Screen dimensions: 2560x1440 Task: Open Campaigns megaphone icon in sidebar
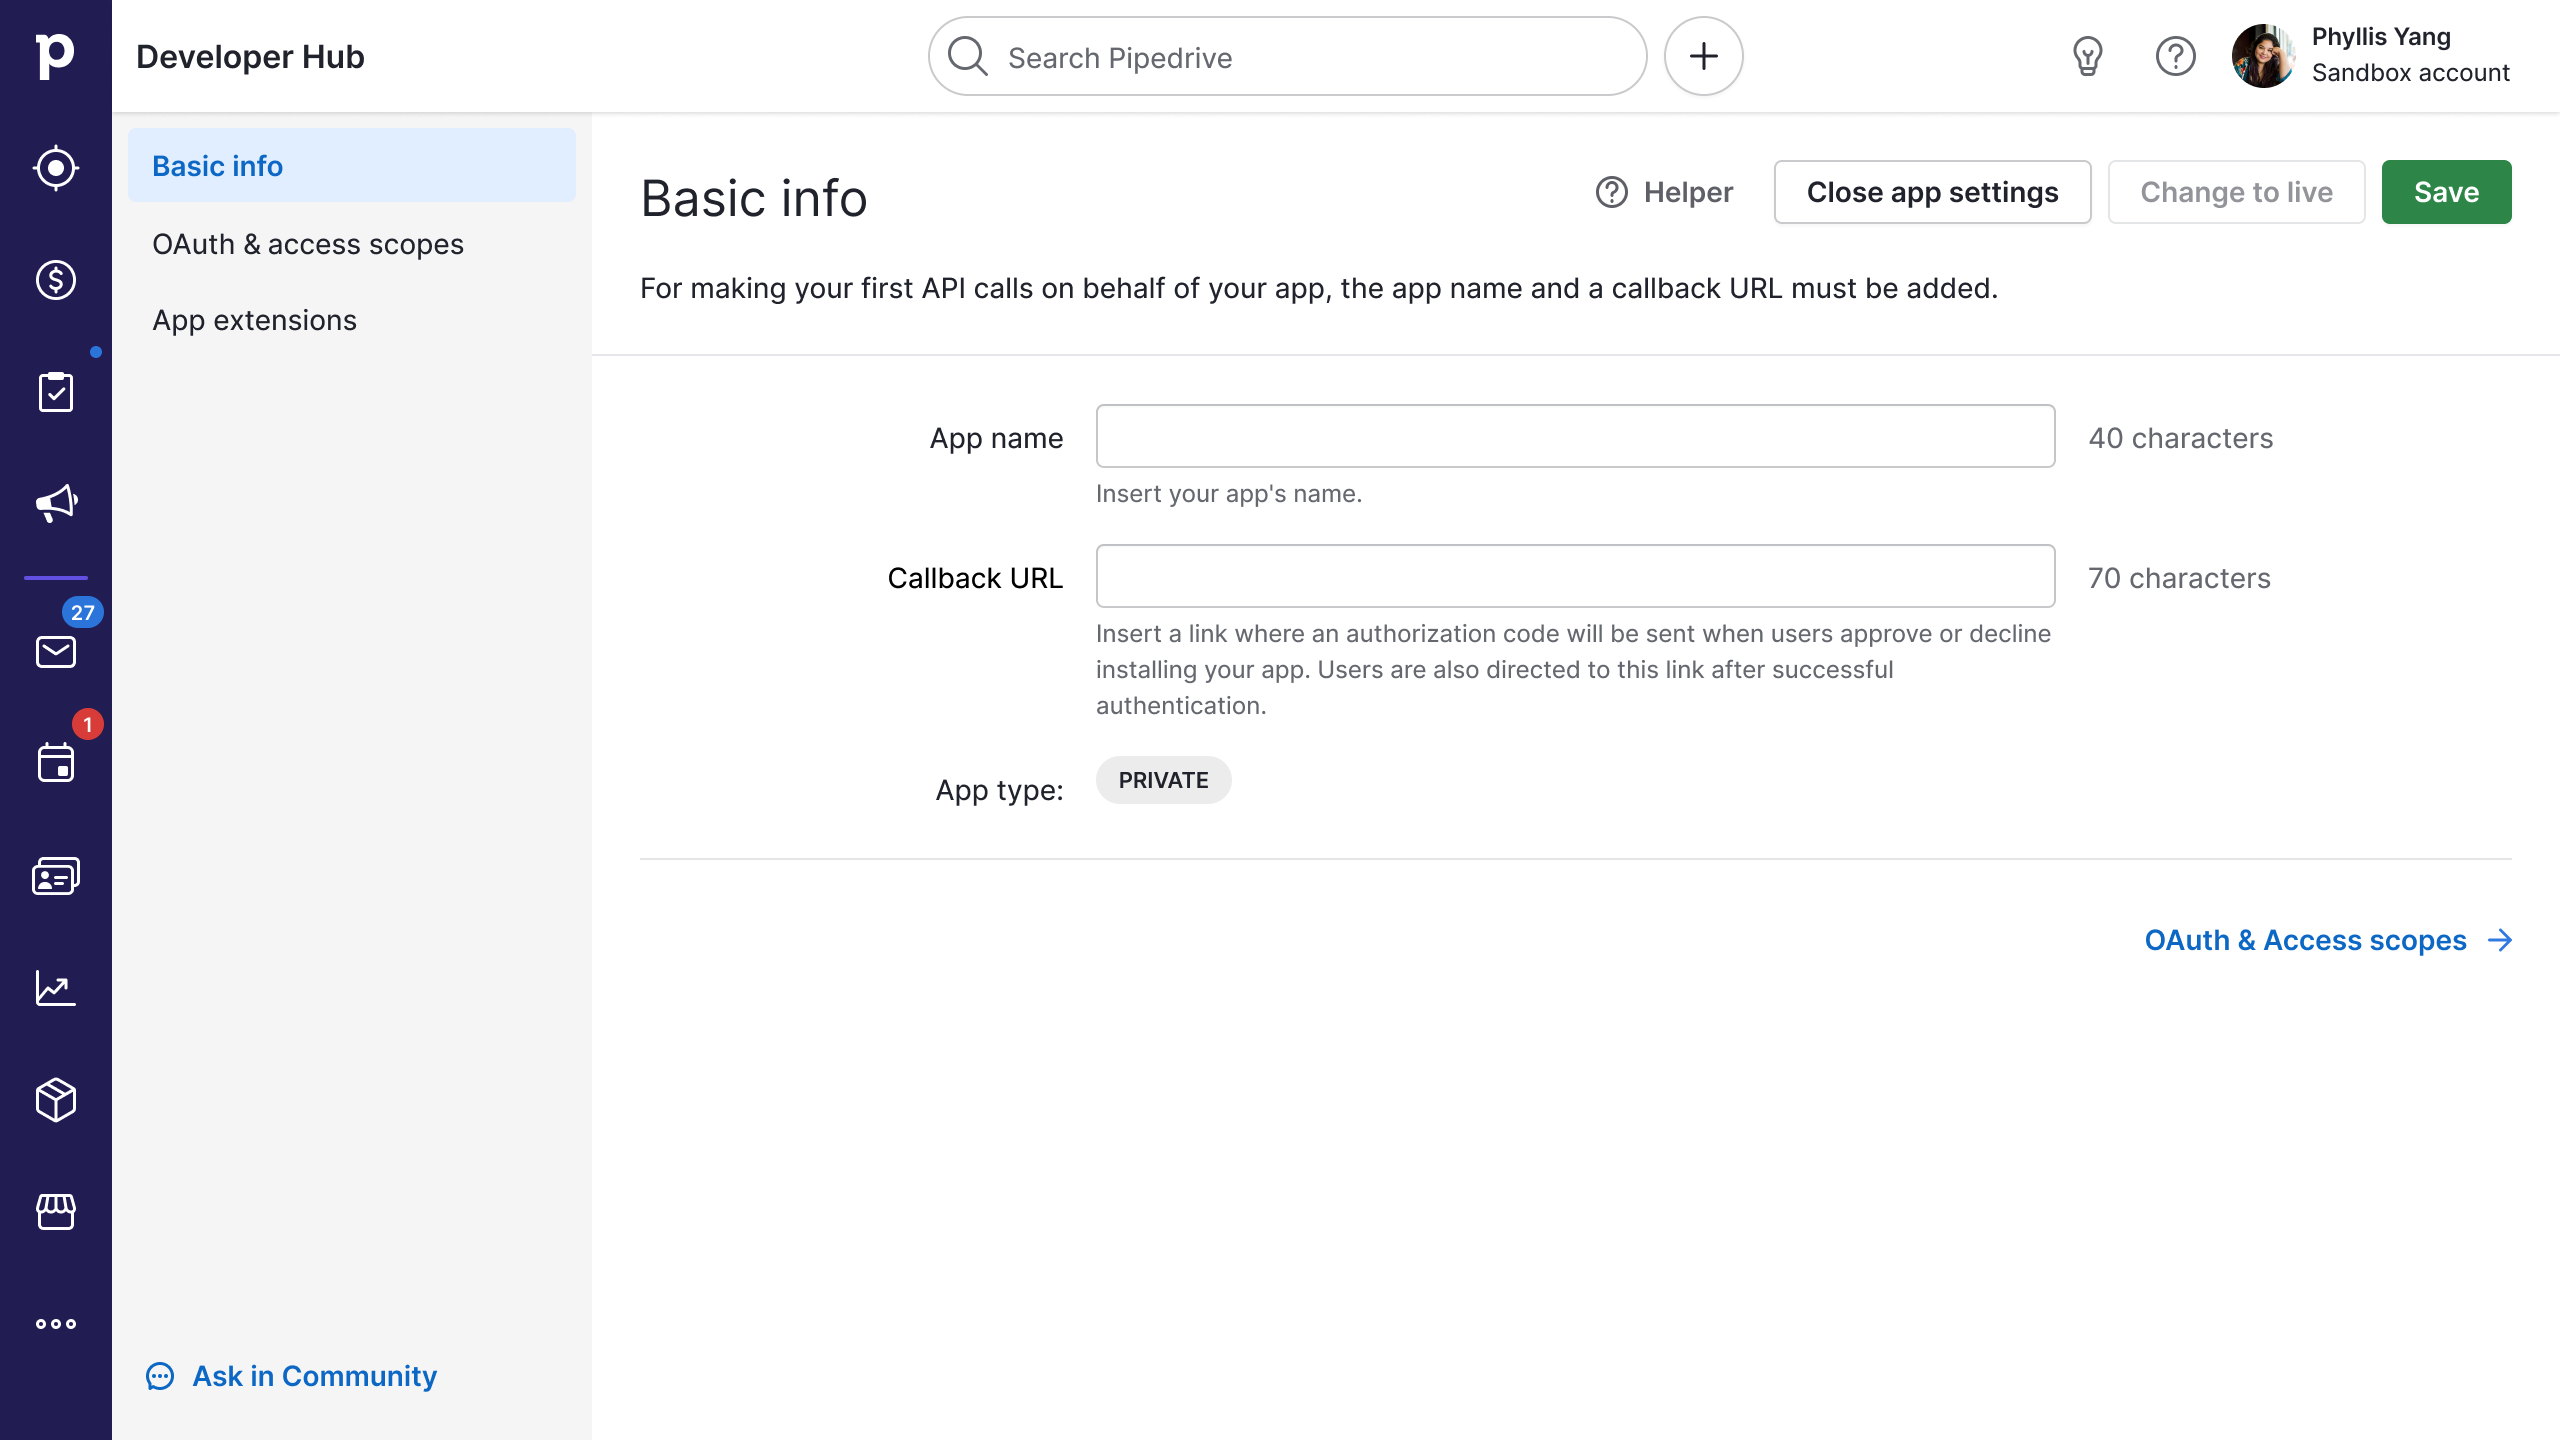coord(56,503)
